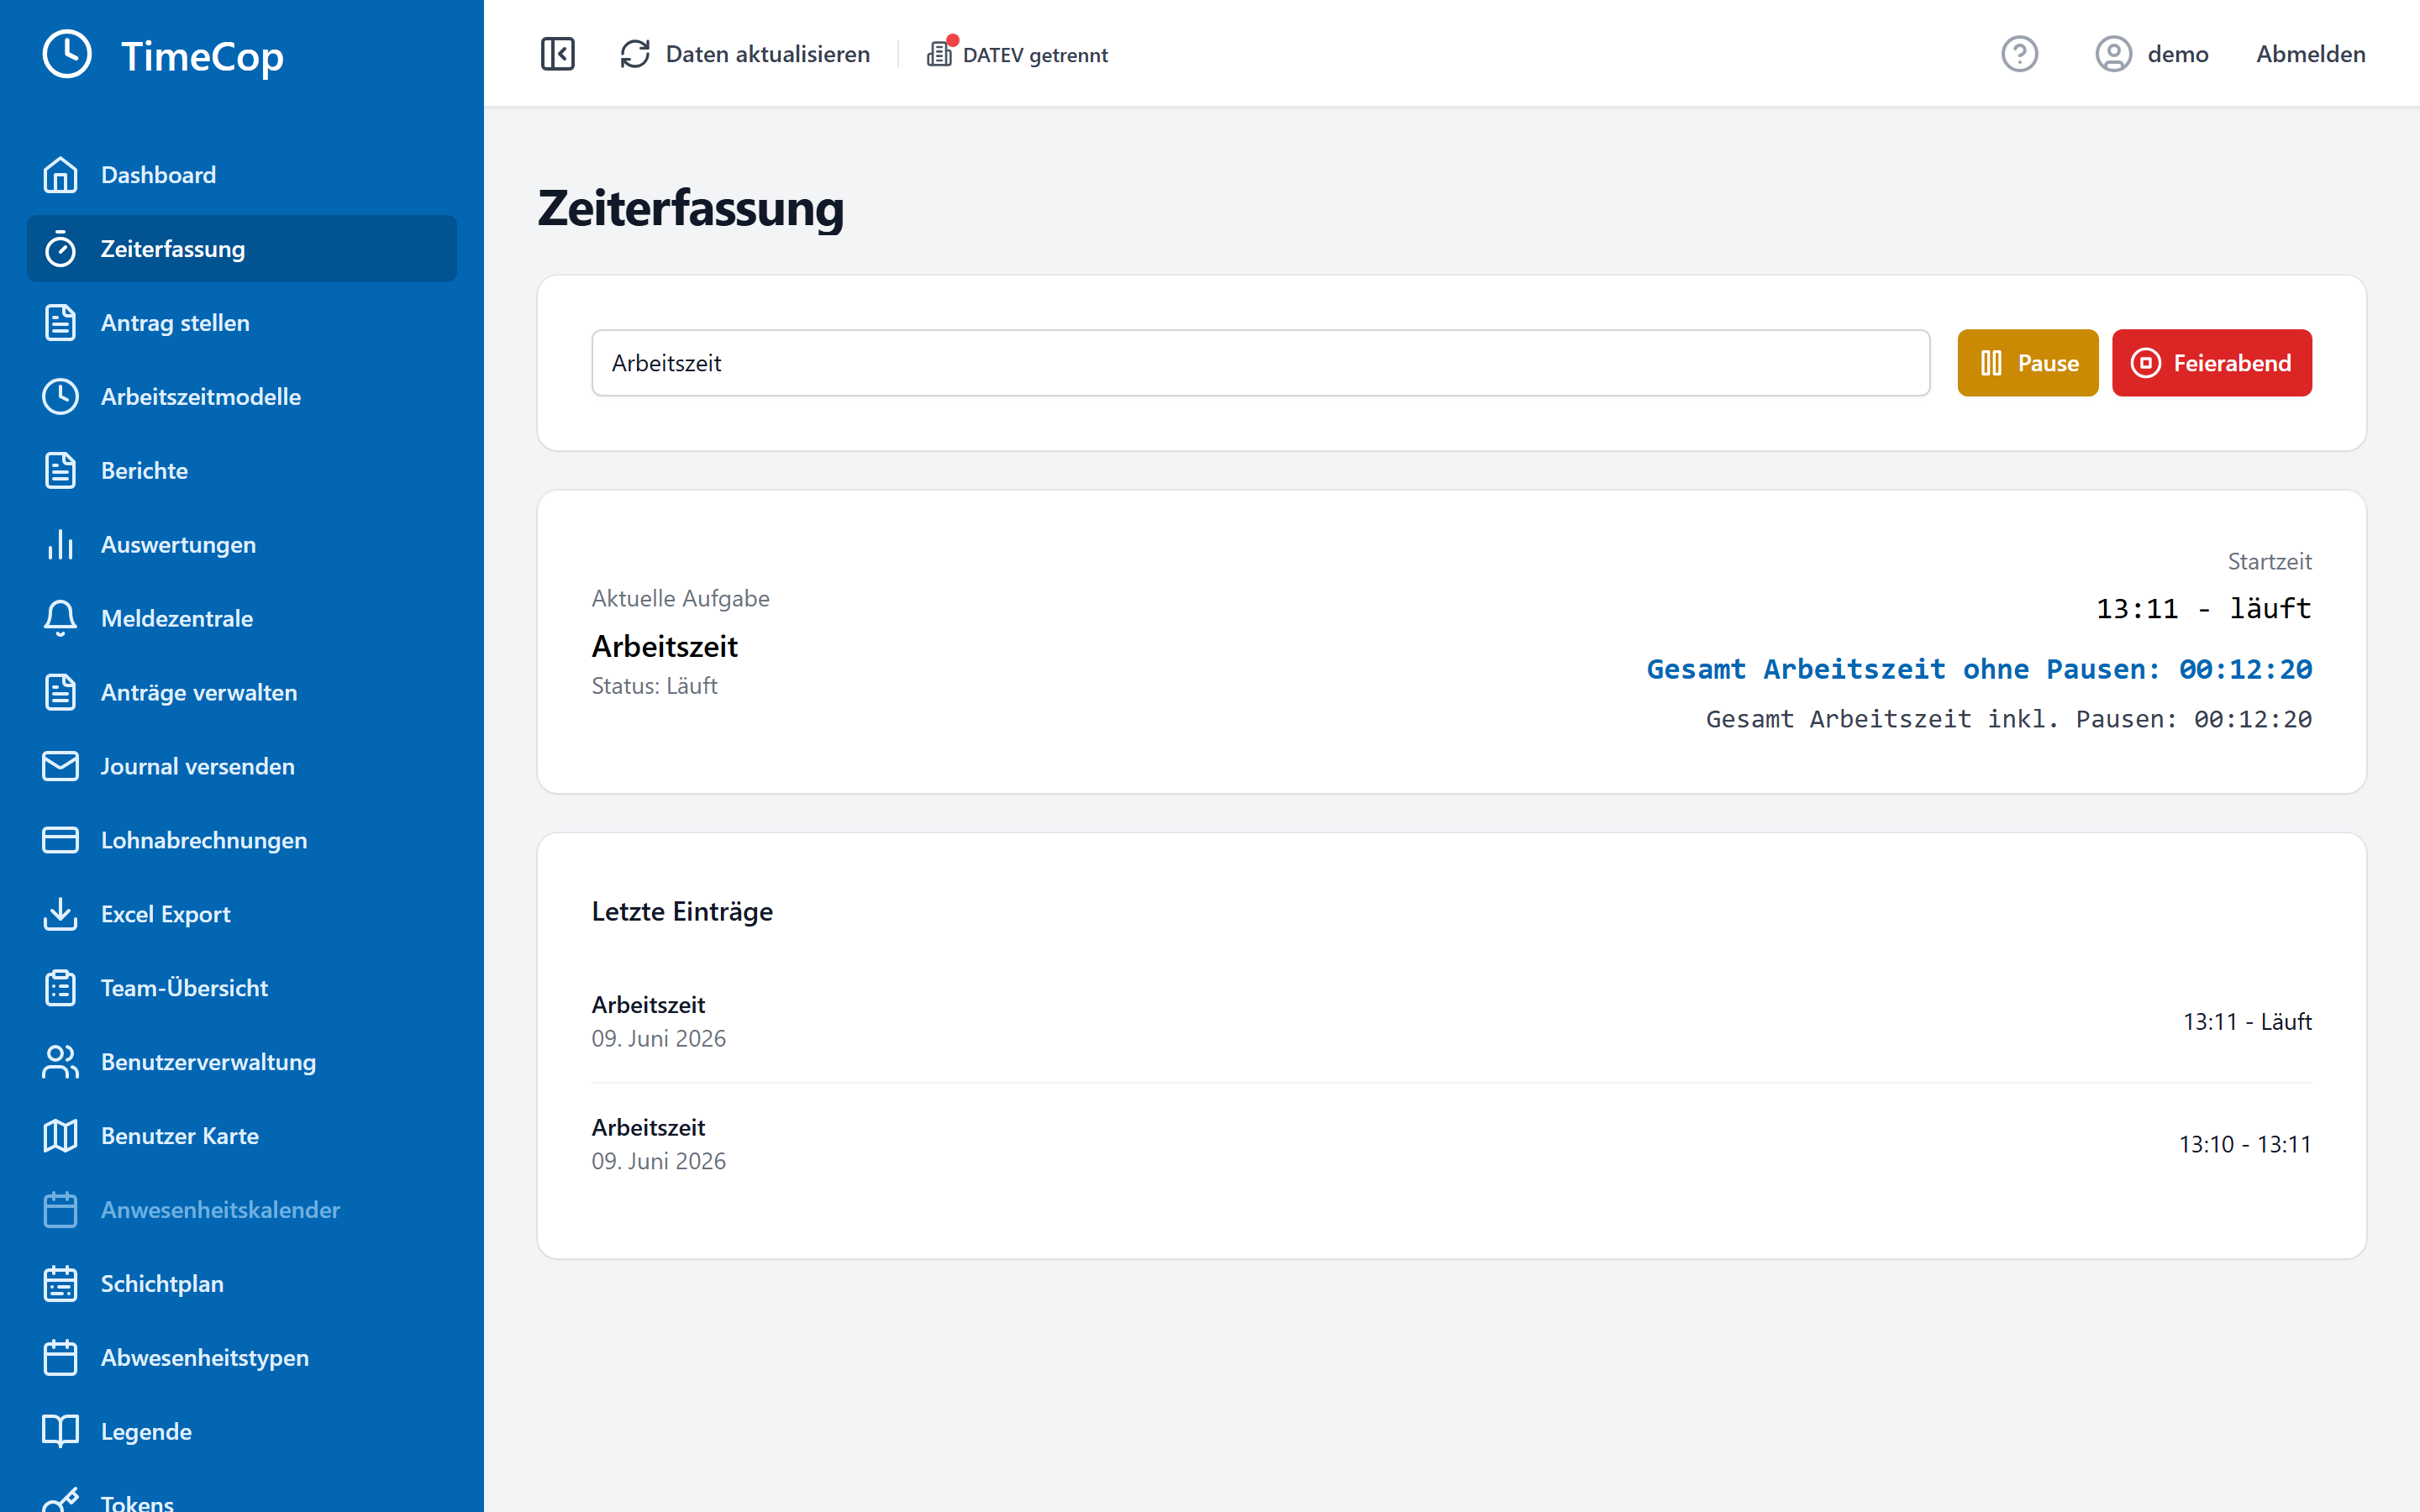Click the Meldezentrale bell icon
This screenshot has height=1512, width=2420.
pyautogui.click(x=60, y=619)
